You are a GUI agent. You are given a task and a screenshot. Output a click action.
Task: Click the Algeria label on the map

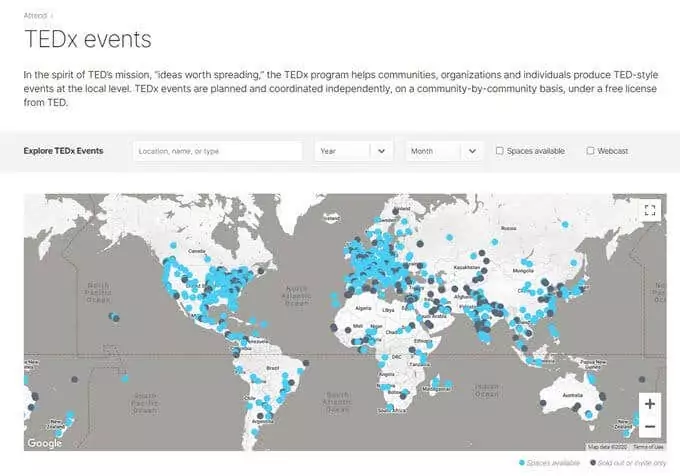coord(363,308)
